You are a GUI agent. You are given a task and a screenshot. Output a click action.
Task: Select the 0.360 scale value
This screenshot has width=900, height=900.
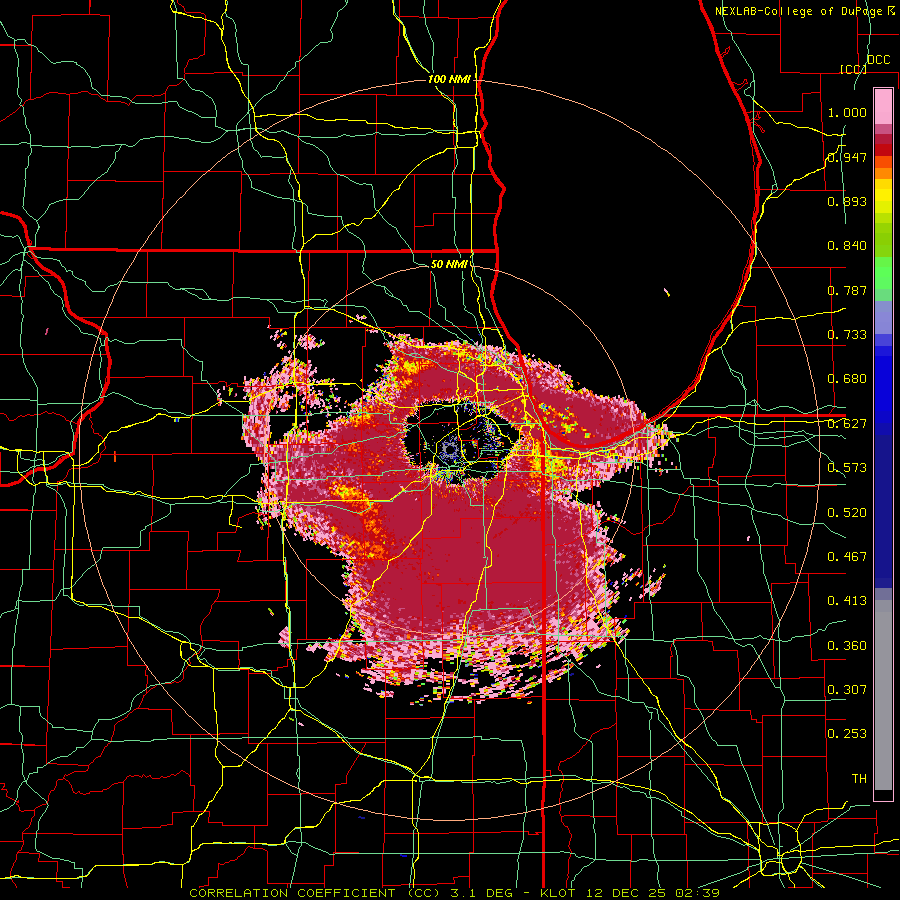(847, 646)
